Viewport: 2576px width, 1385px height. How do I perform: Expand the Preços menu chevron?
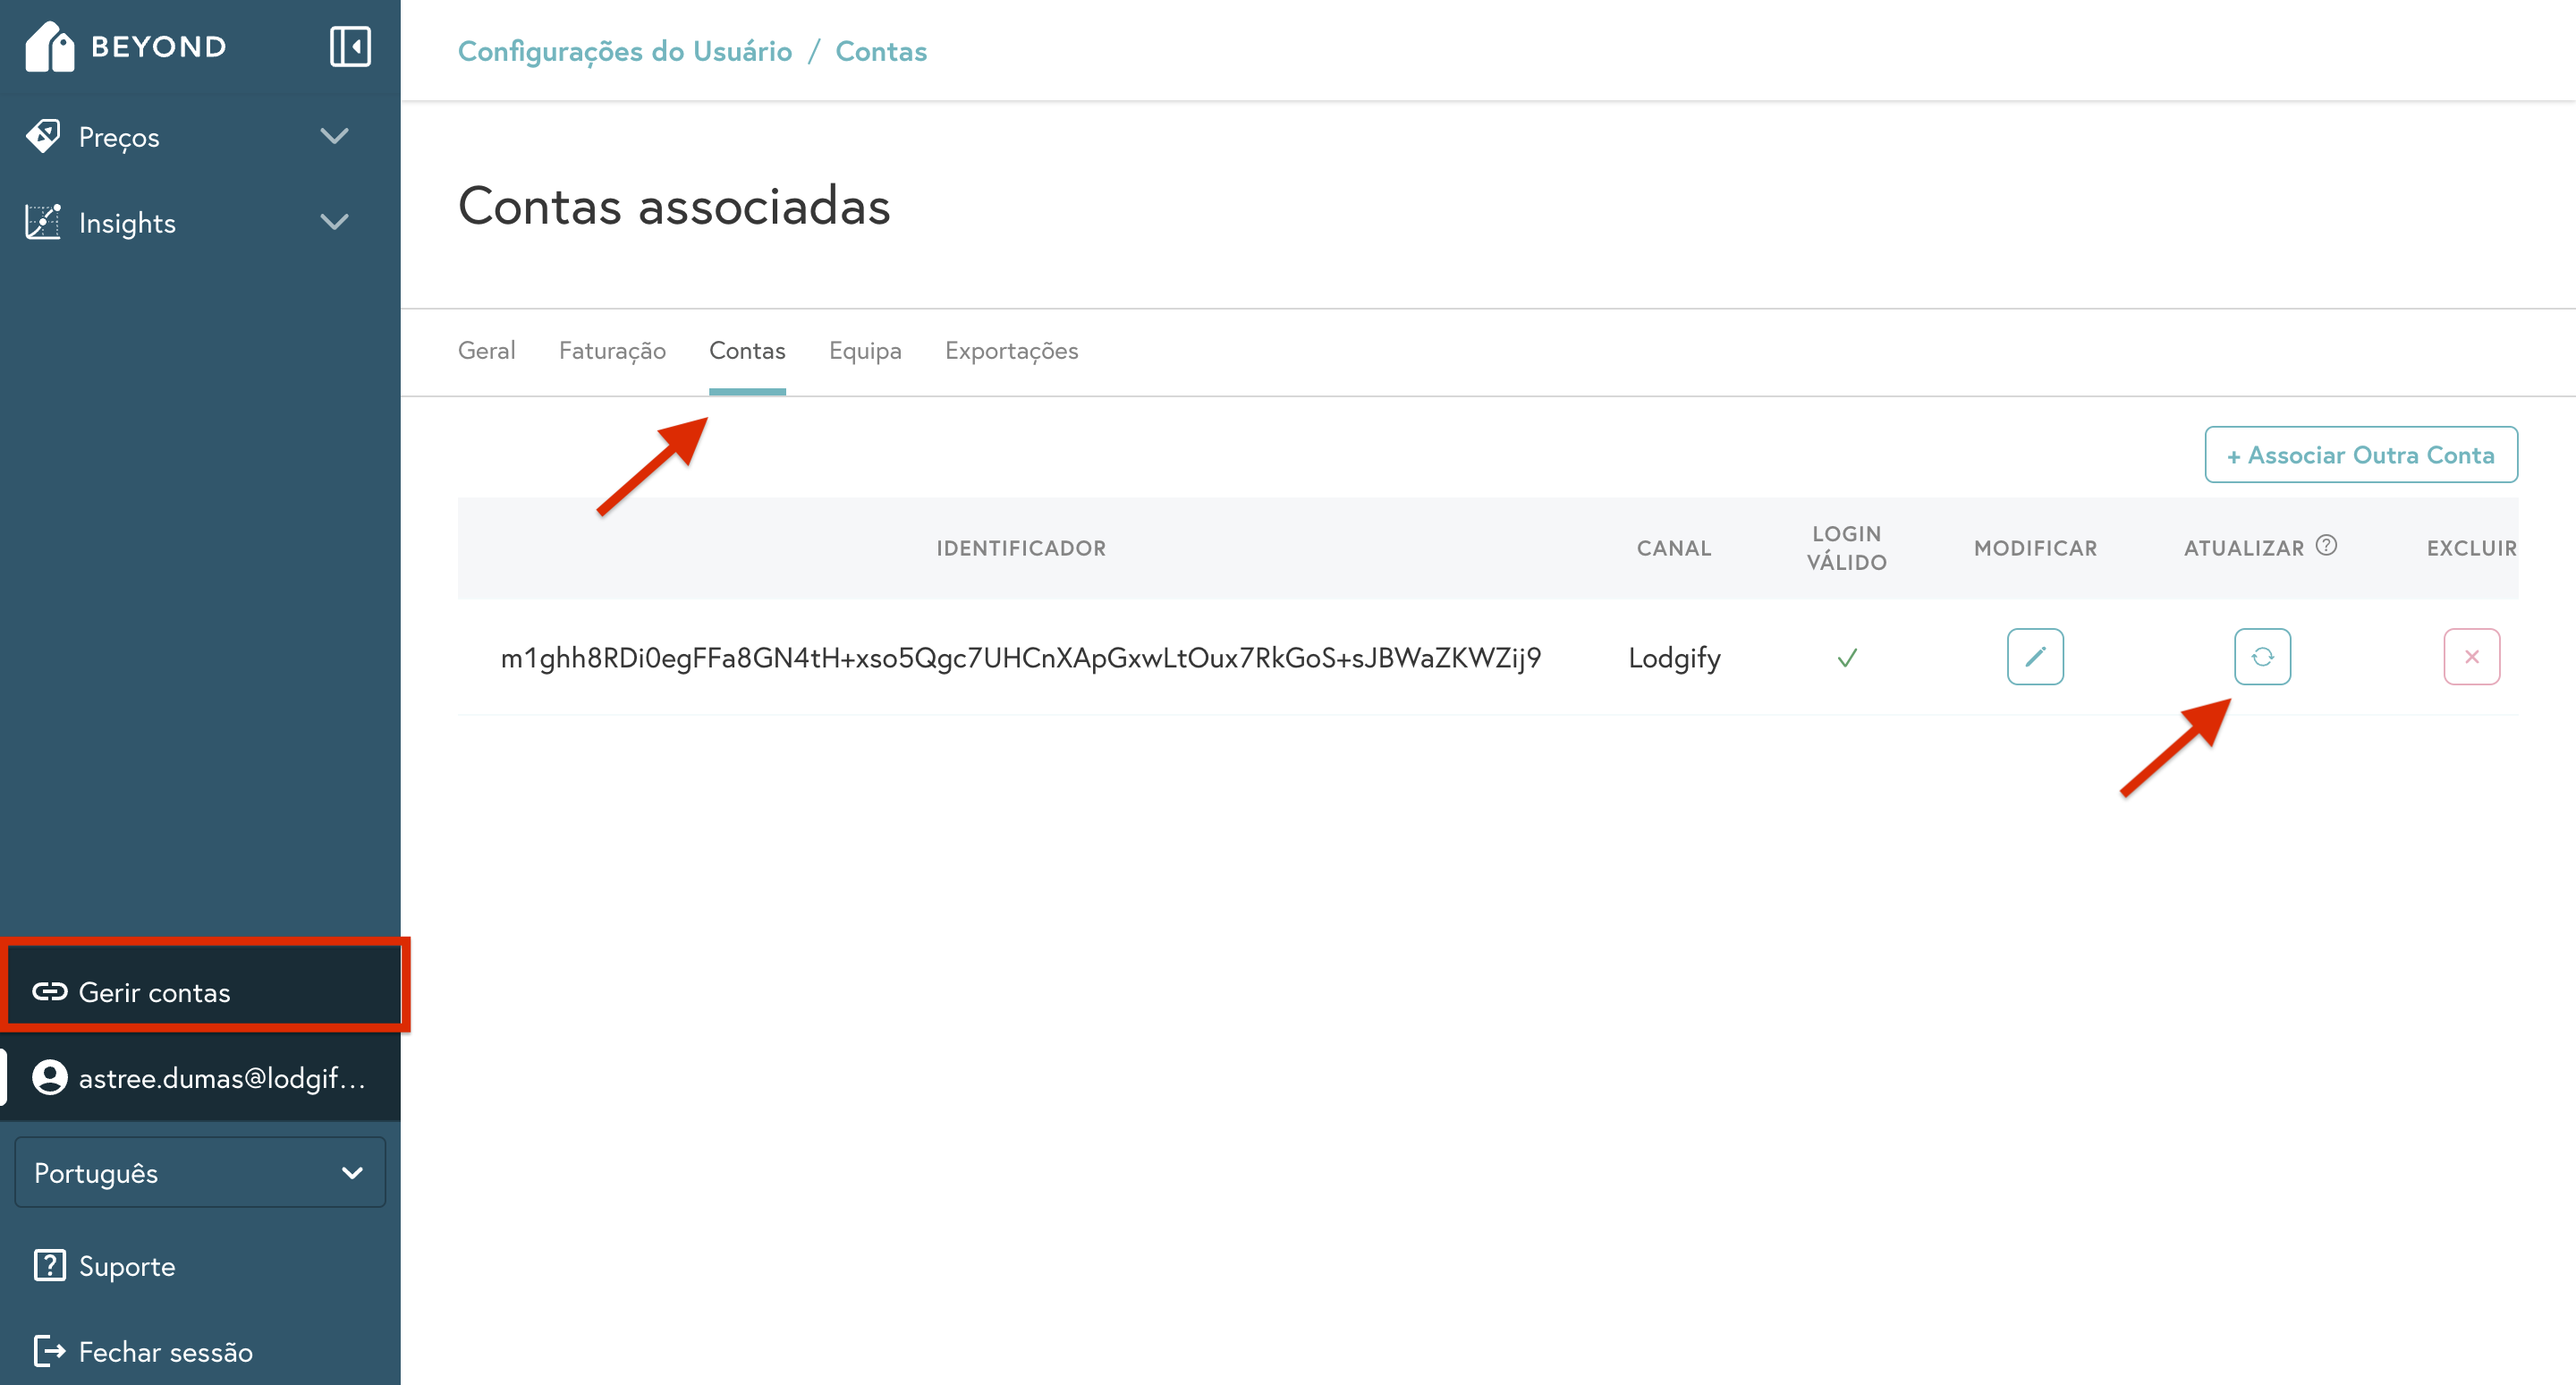pyautogui.click(x=334, y=137)
